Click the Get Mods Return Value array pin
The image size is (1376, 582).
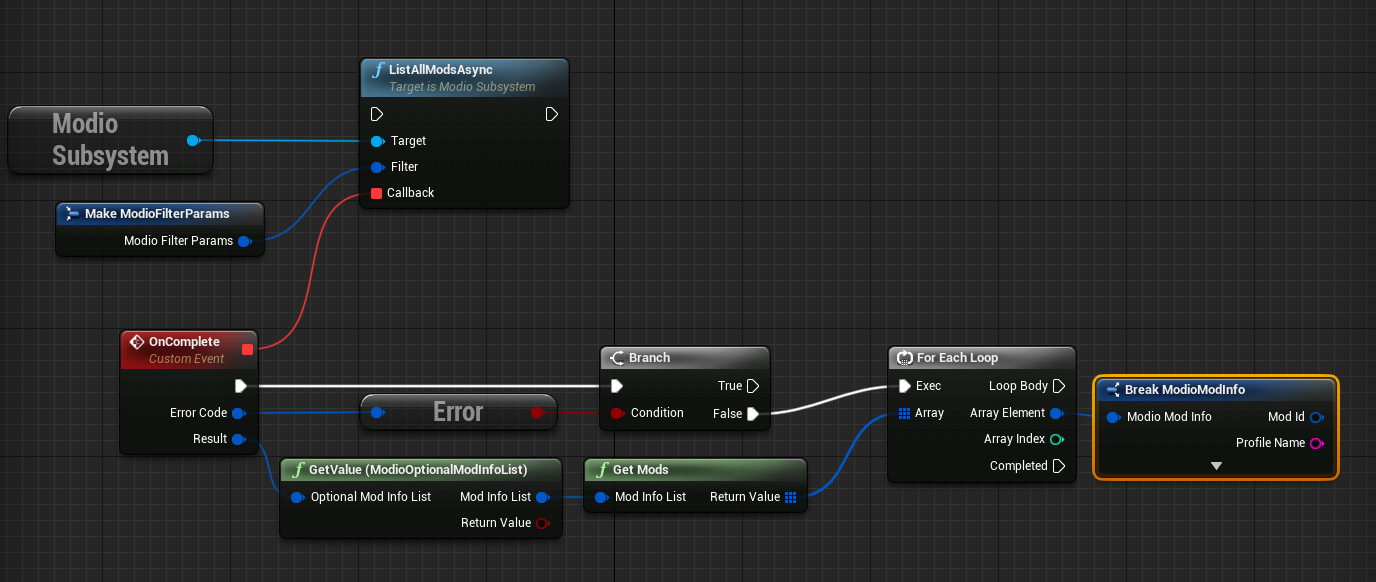[790, 497]
